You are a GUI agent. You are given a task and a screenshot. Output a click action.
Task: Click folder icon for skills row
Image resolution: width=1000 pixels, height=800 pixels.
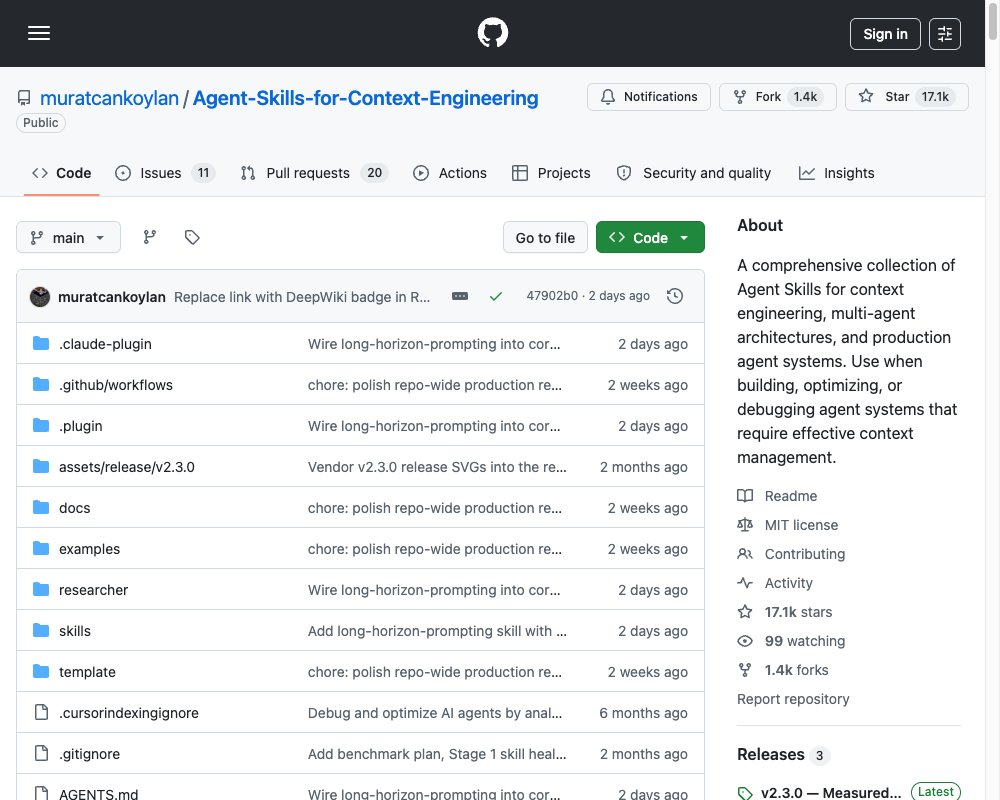coord(41,630)
